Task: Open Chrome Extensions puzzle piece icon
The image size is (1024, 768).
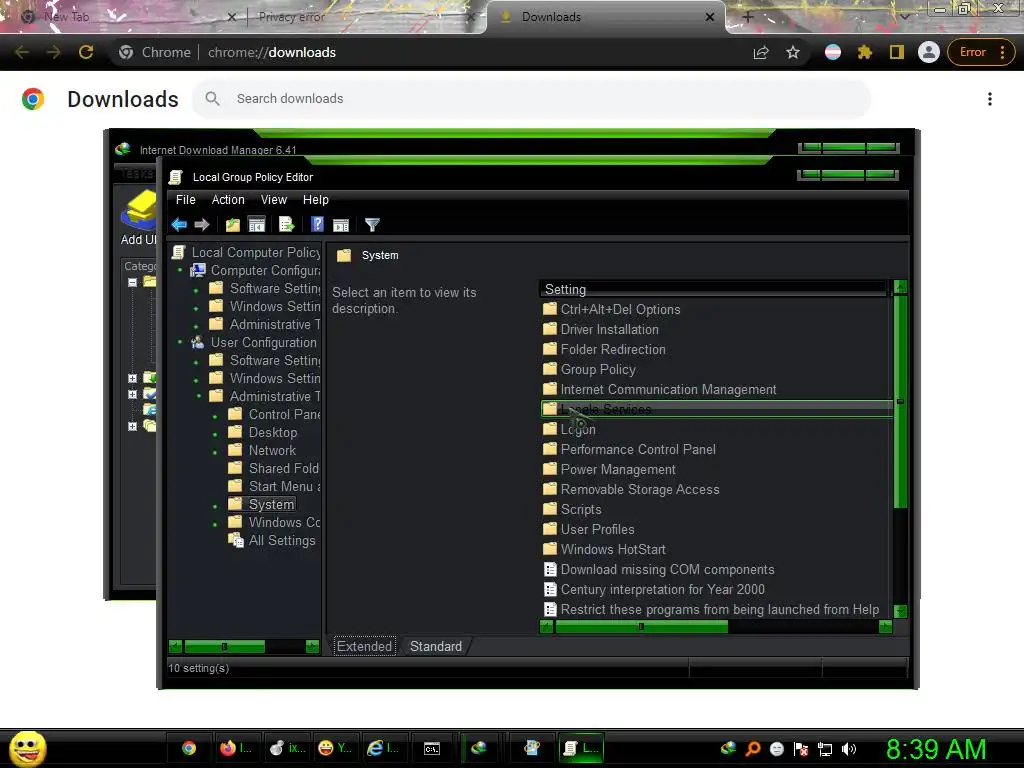Action: click(865, 52)
